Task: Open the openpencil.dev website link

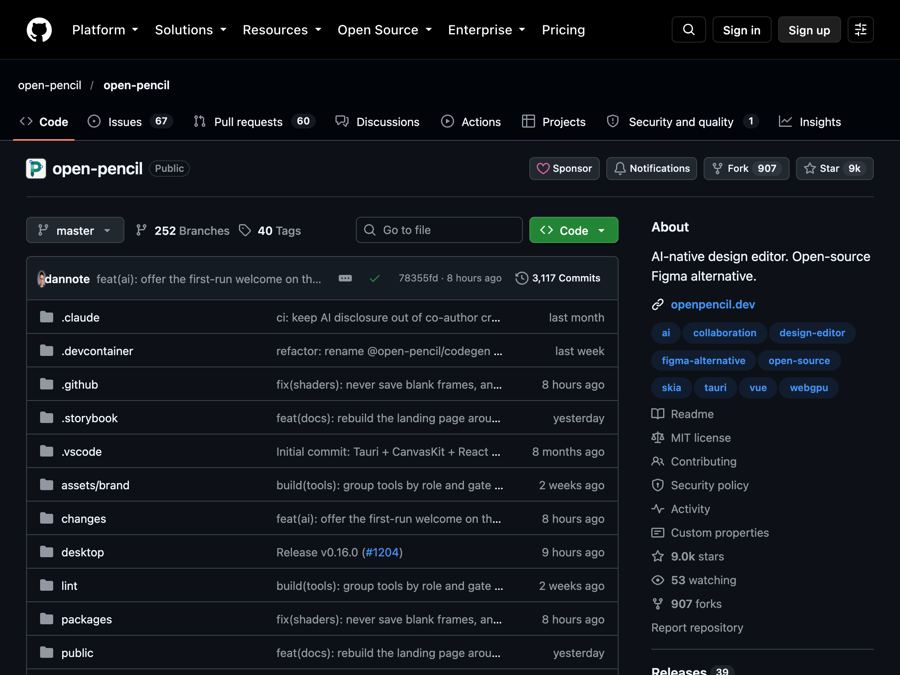Action: [x=713, y=305]
